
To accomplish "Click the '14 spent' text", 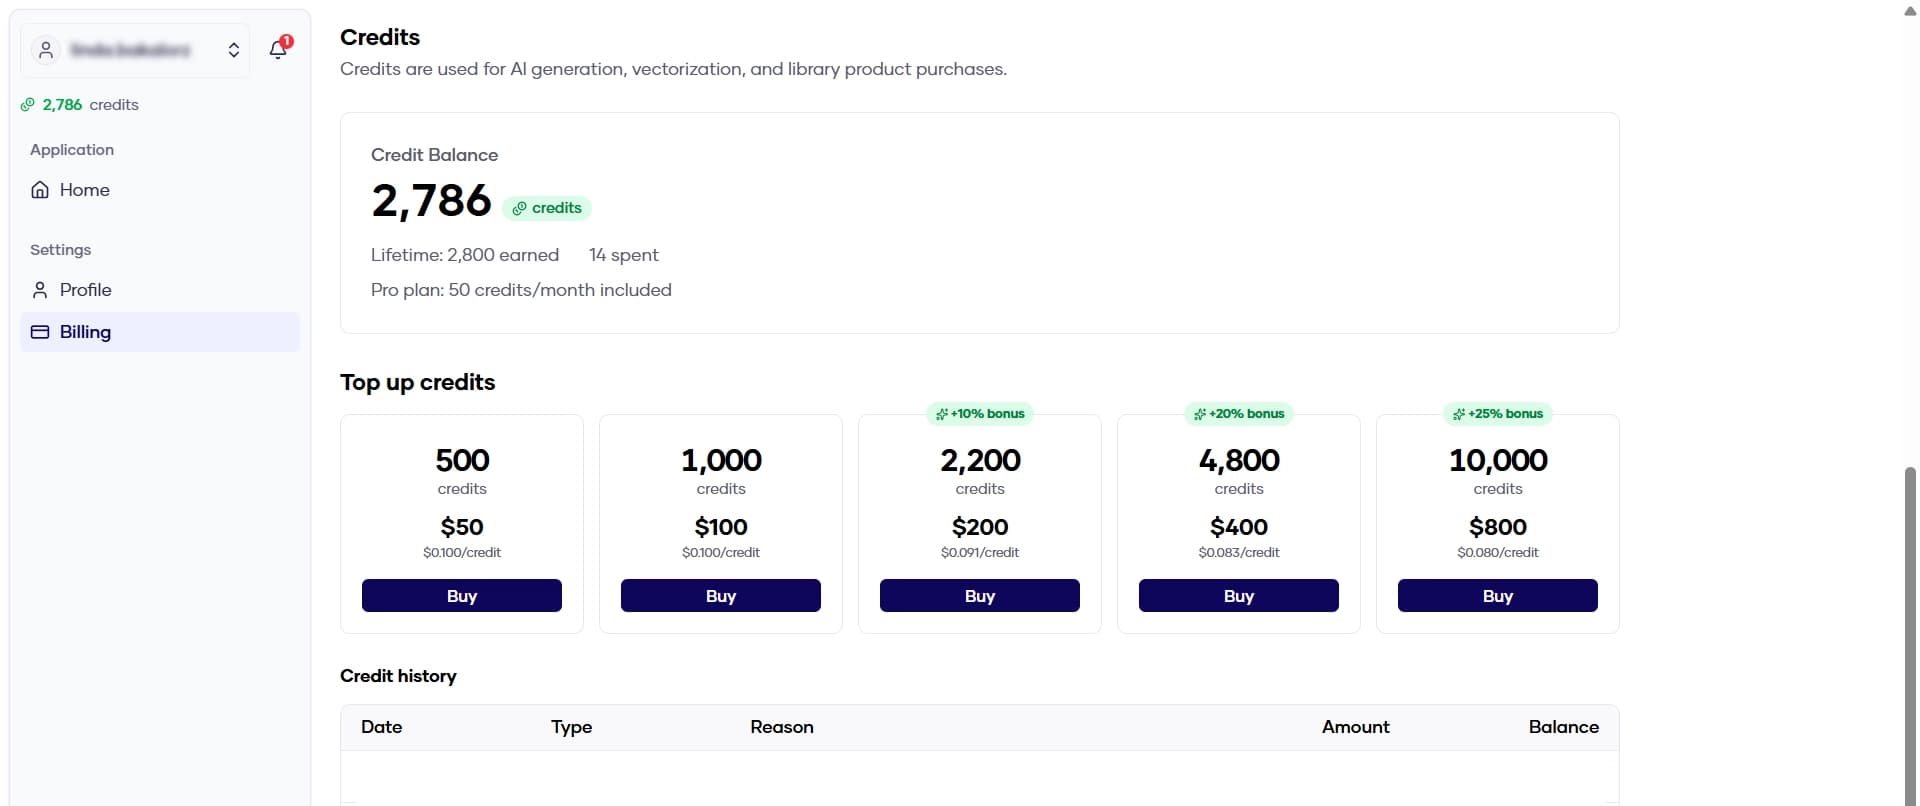I will [x=624, y=255].
